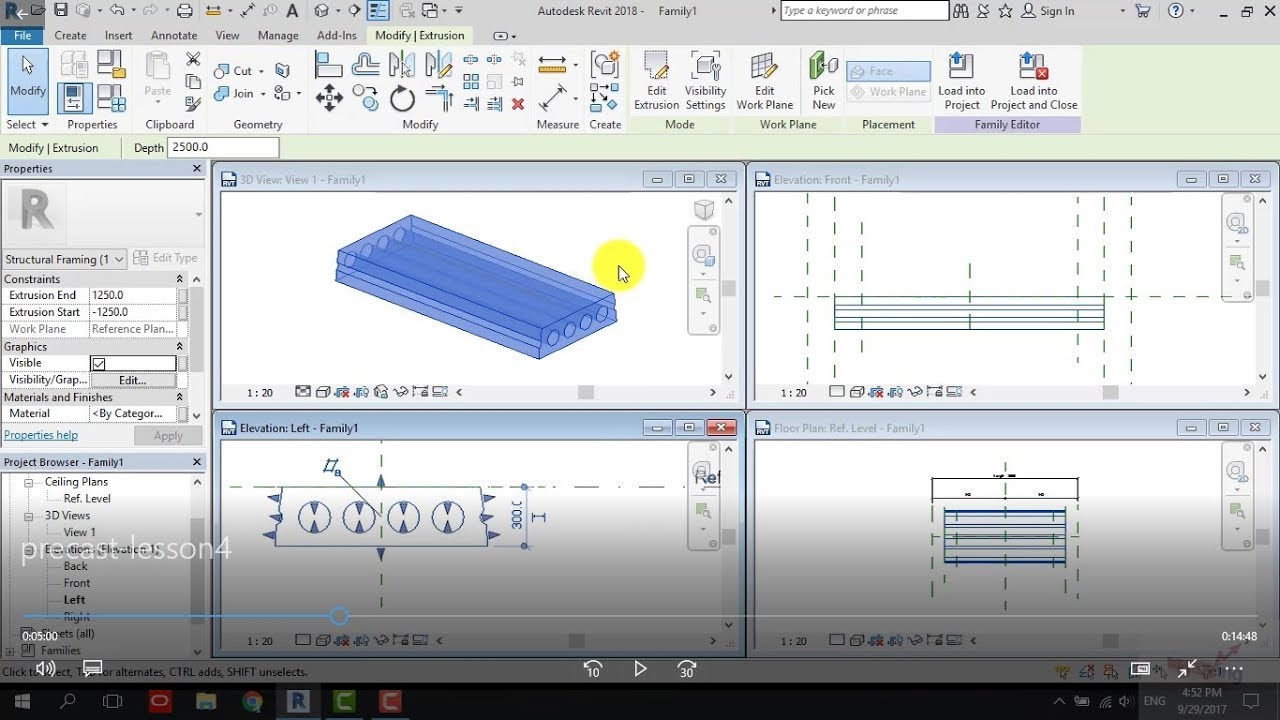
Task: Activate the Move tool
Action: pos(329,98)
